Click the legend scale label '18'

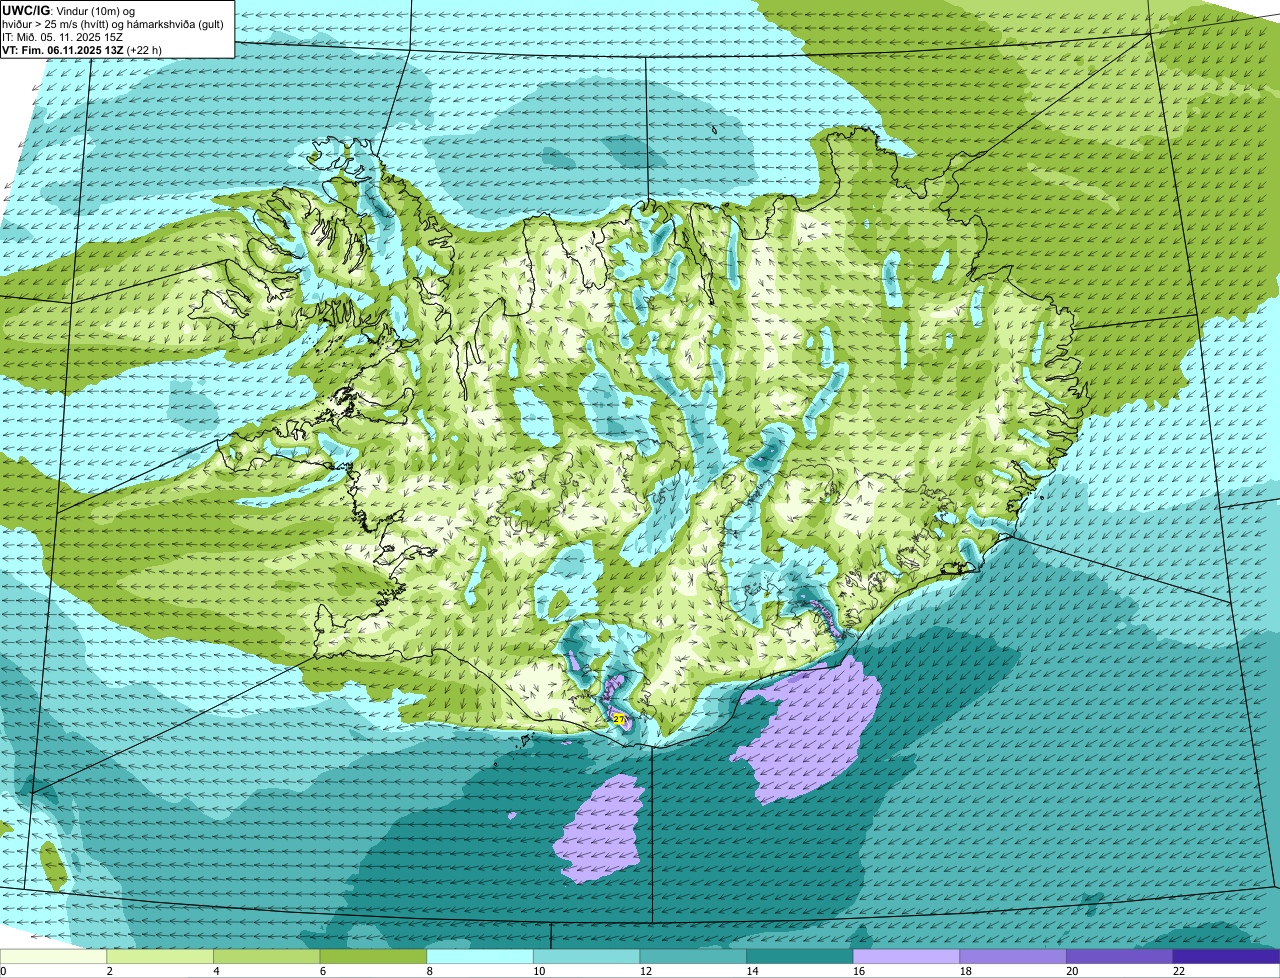tap(966, 971)
